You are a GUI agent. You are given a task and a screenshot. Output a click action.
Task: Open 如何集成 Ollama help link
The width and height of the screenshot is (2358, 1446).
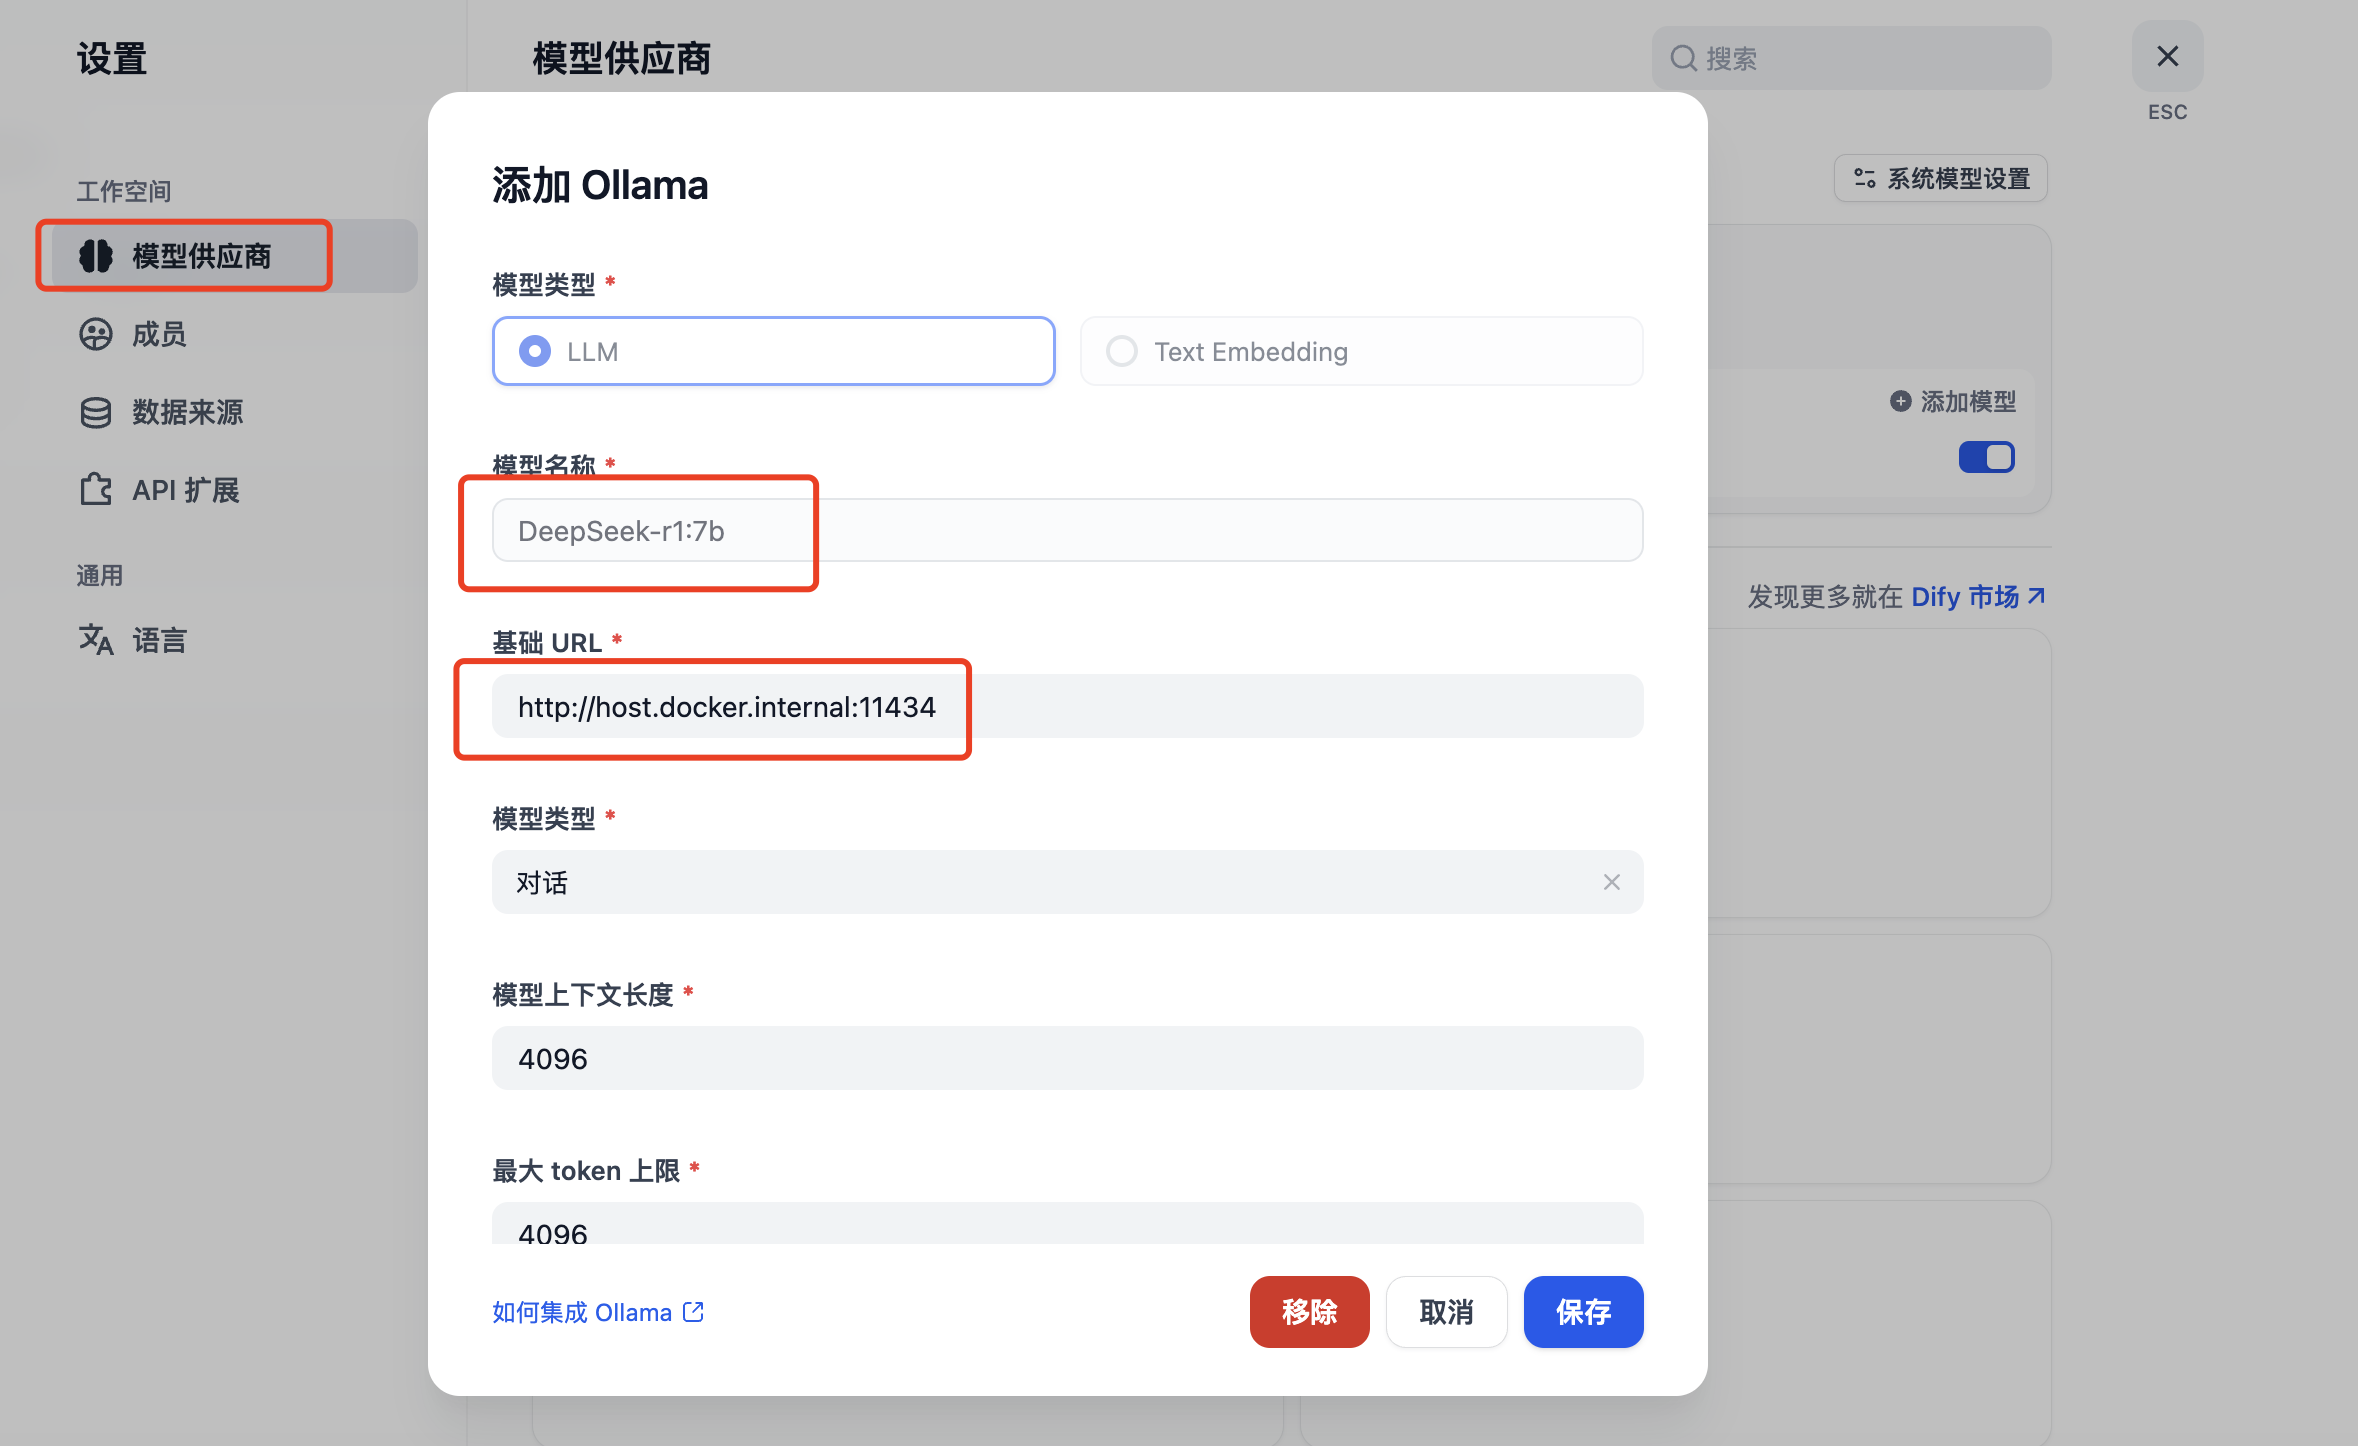click(x=597, y=1312)
